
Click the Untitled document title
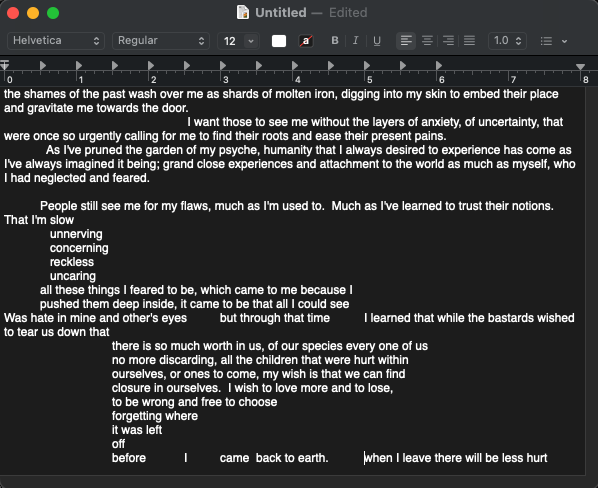click(281, 13)
